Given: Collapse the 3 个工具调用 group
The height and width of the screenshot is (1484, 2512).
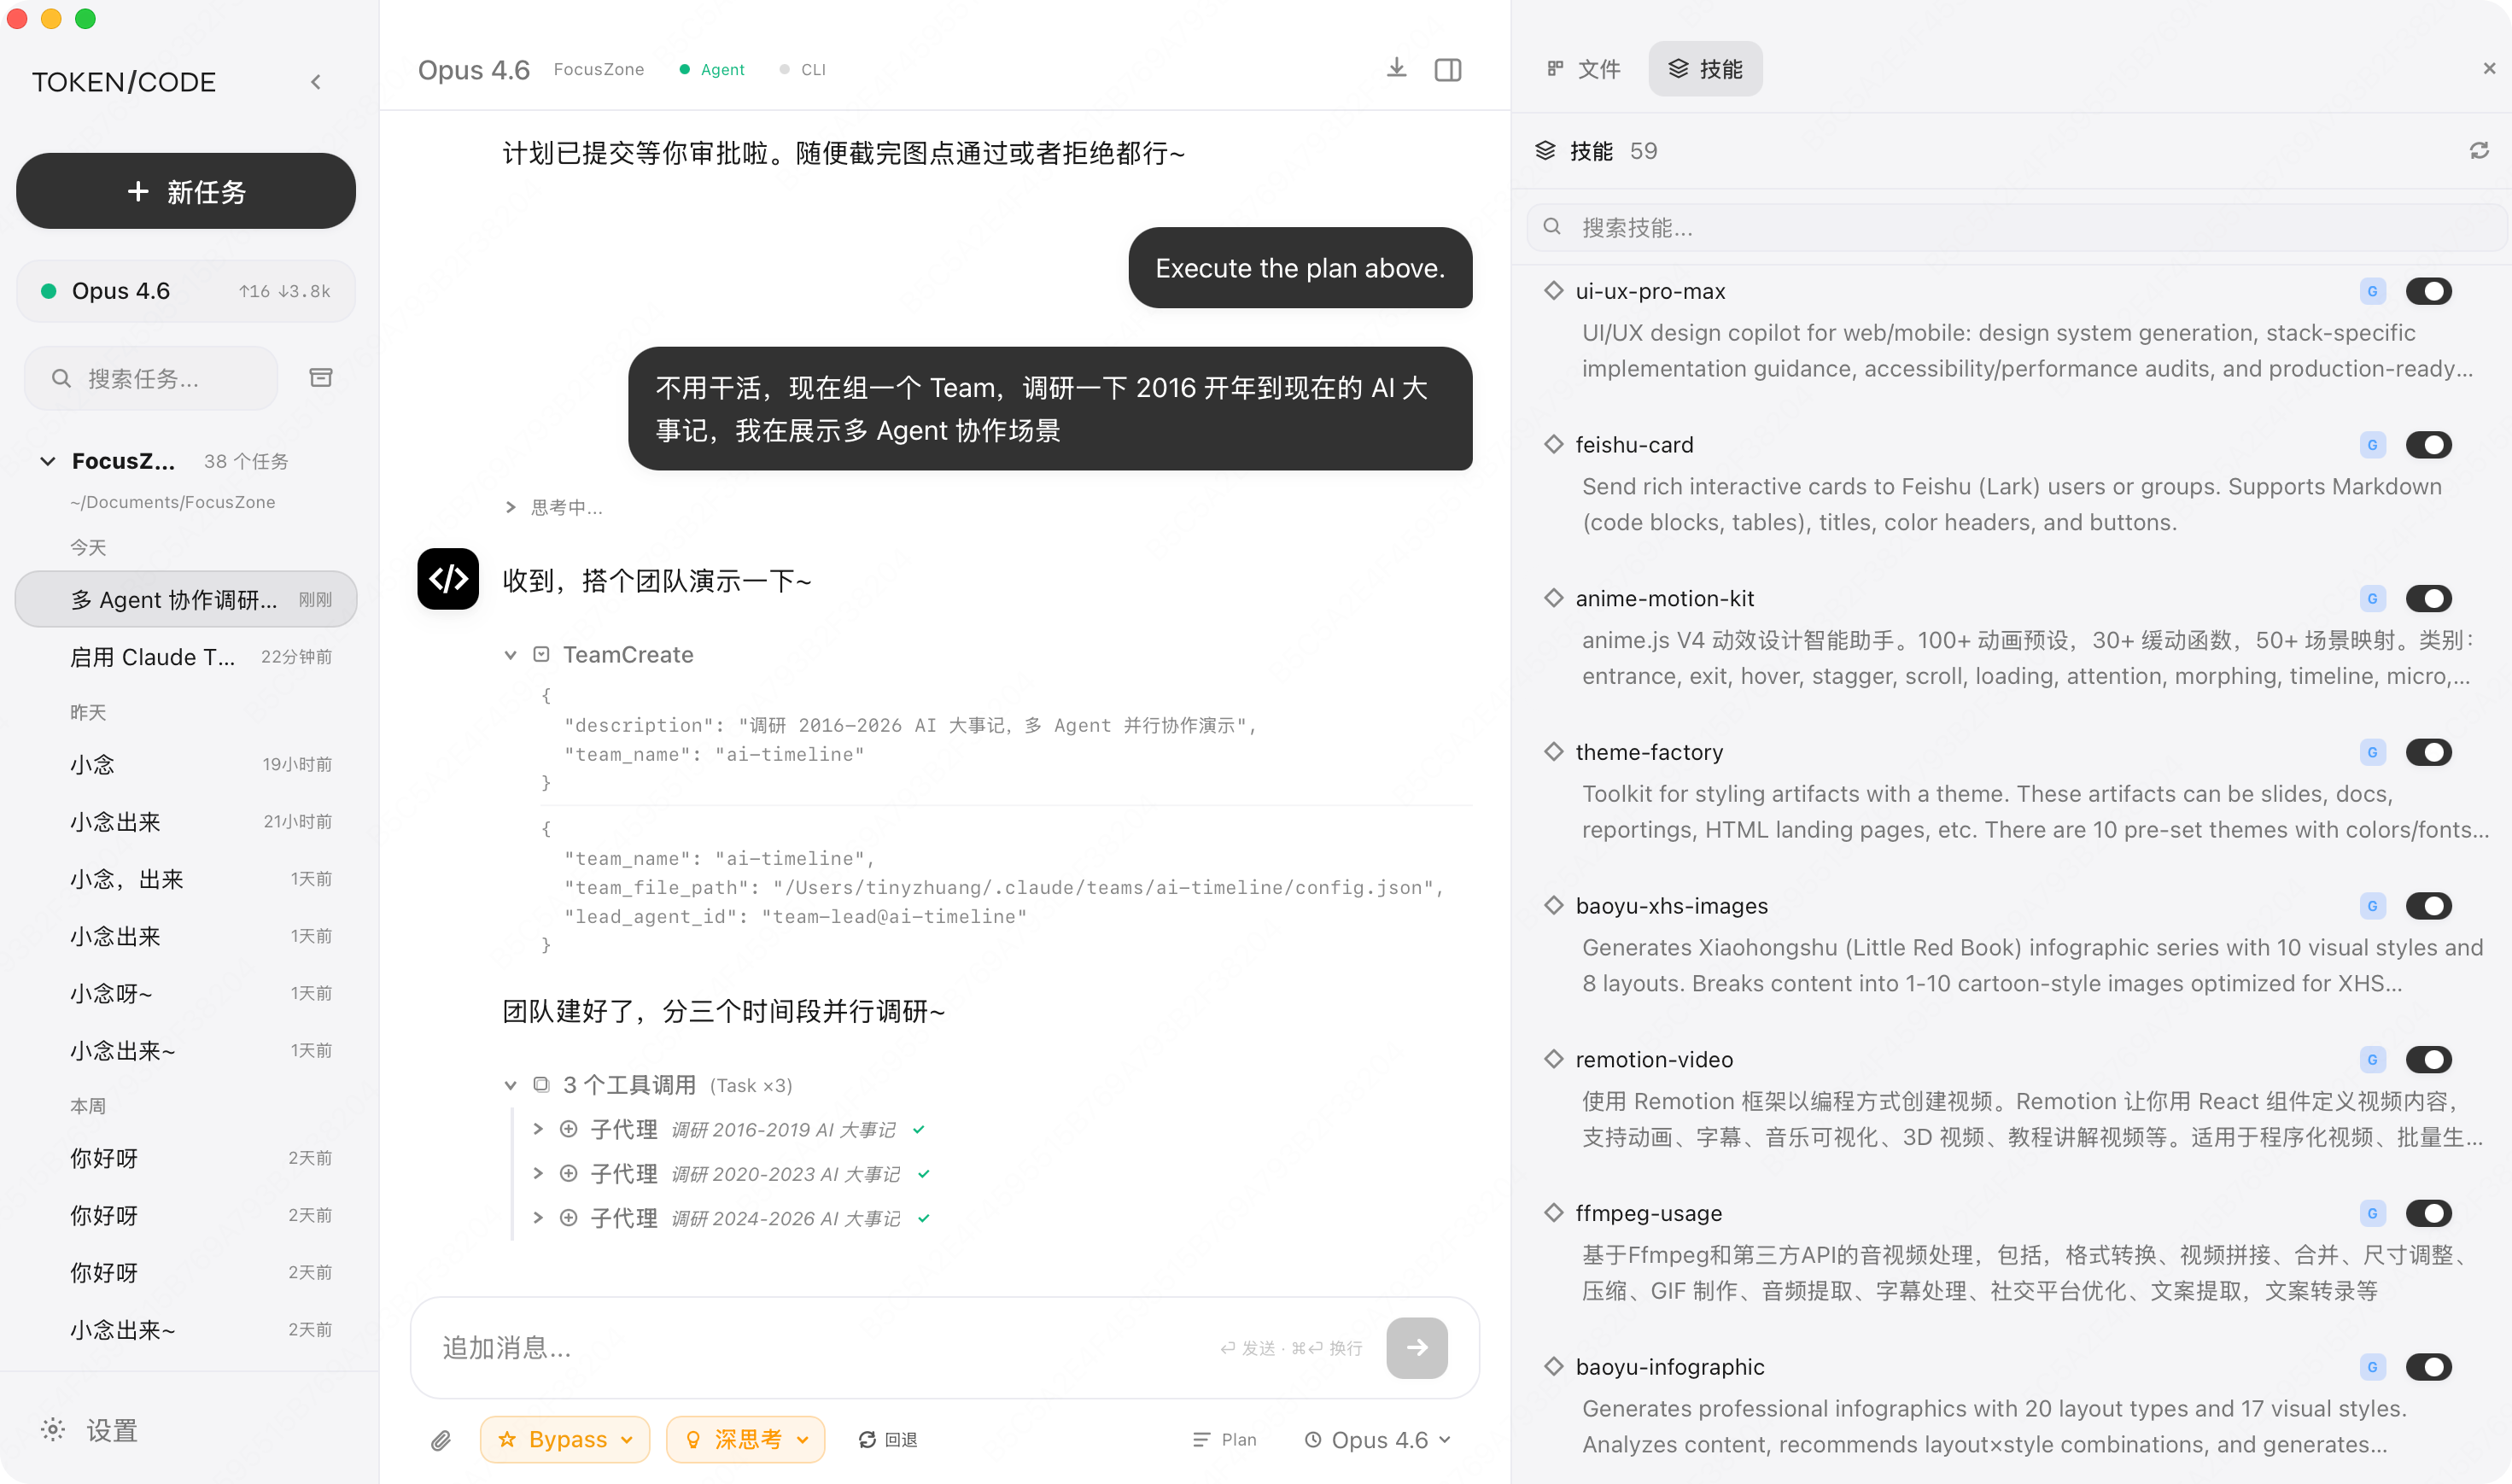Looking at the screenshot, I should (510, 1085).
